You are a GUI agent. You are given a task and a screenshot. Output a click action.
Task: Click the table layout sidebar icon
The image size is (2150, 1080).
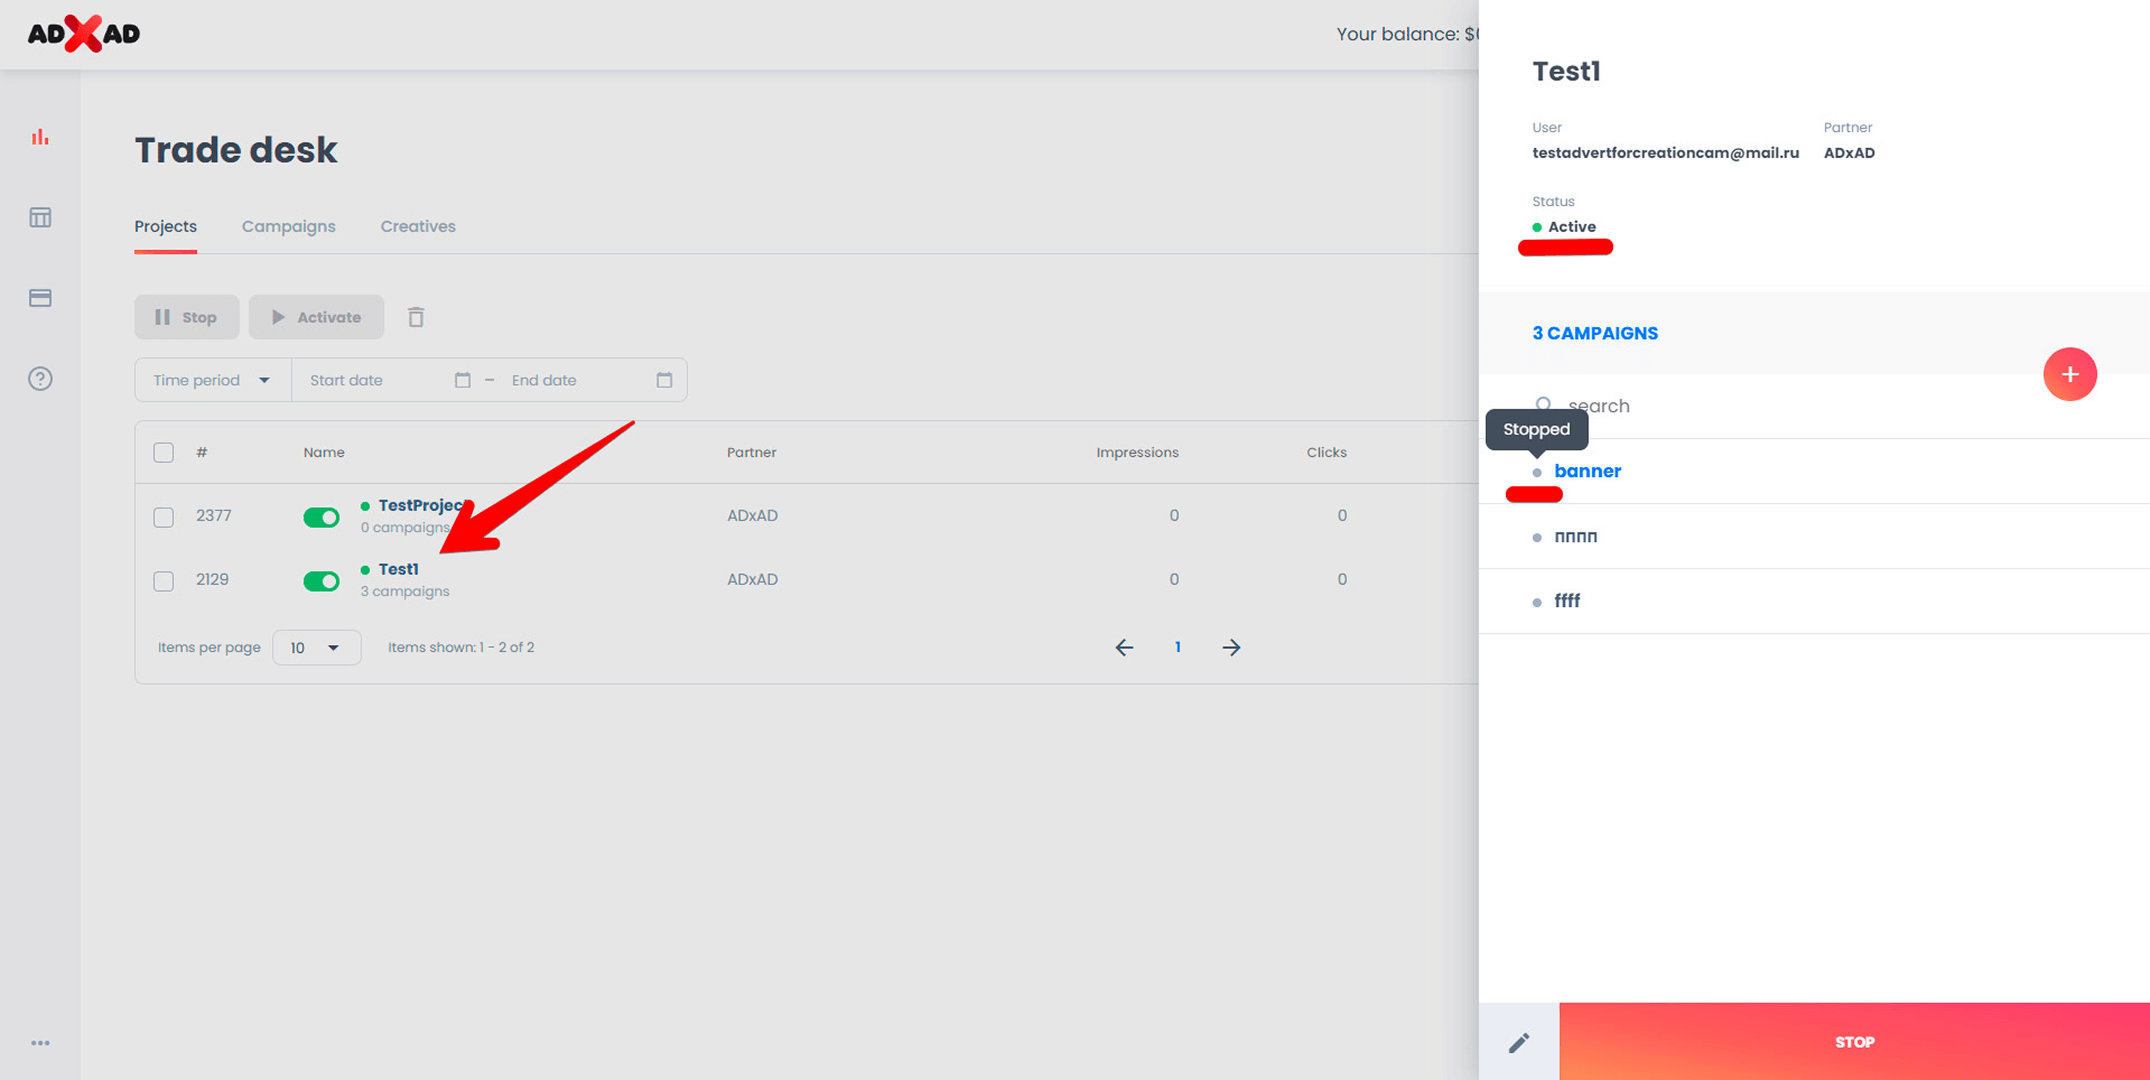(40, 217)
